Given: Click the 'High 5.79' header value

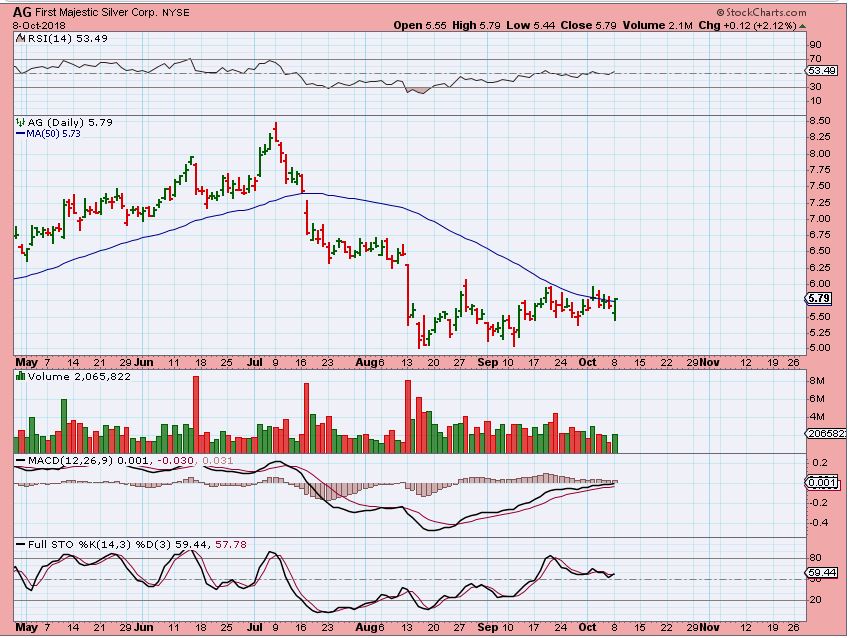Looking at the screenshot, I should coord(476,25).
